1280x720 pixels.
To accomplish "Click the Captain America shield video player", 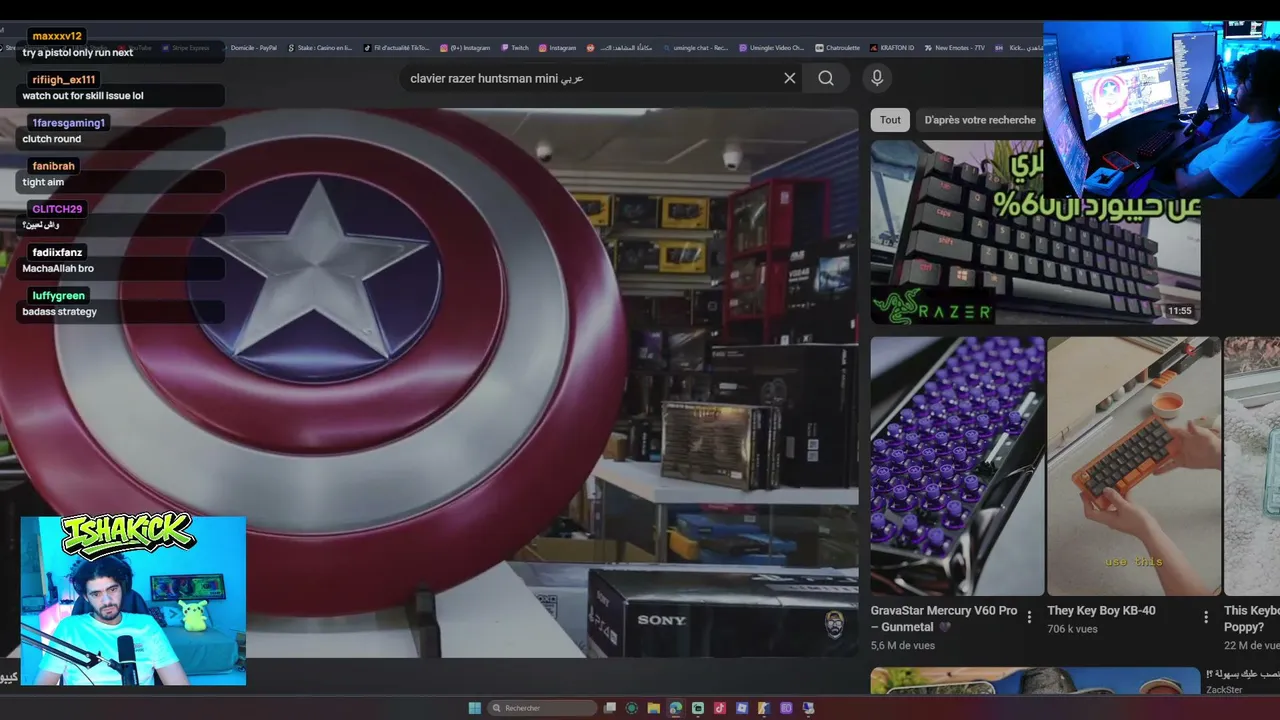I will point(429,382).
